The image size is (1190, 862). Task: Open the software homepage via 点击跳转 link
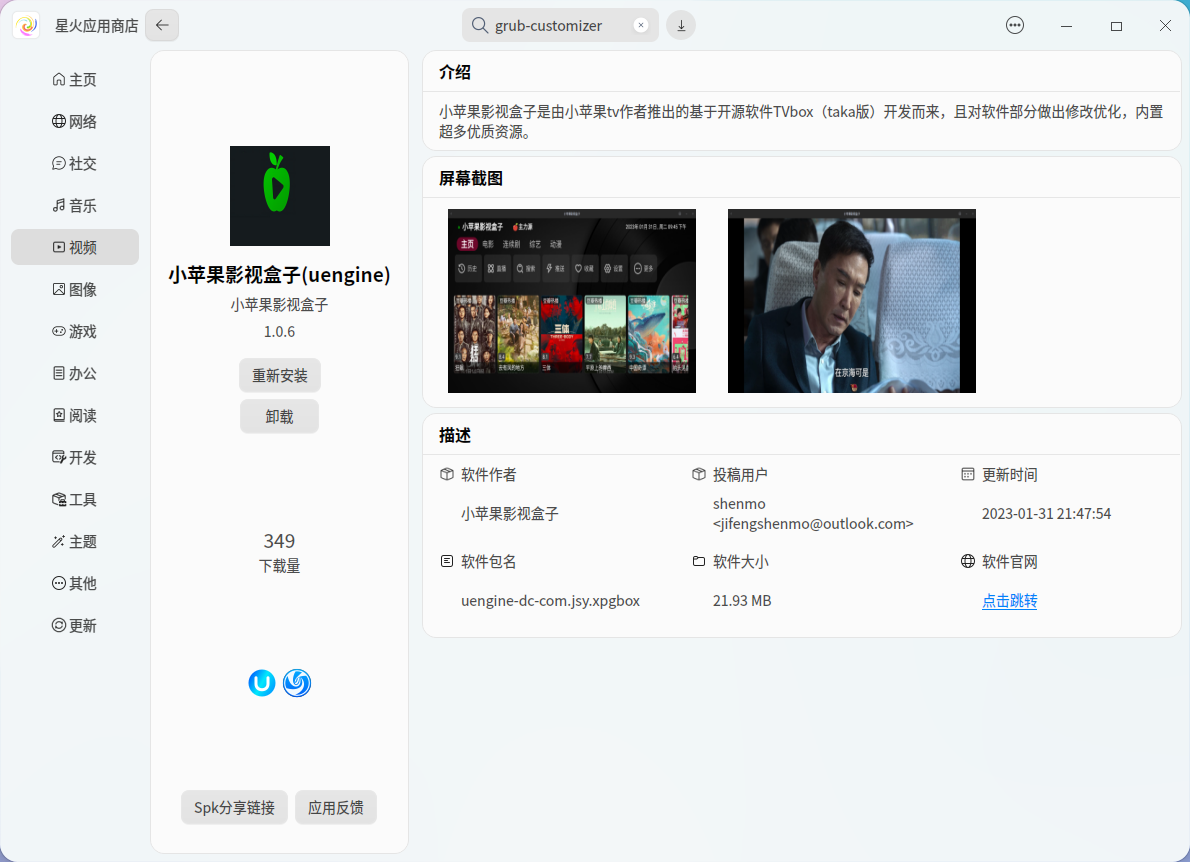click(x=1009, y=601)
